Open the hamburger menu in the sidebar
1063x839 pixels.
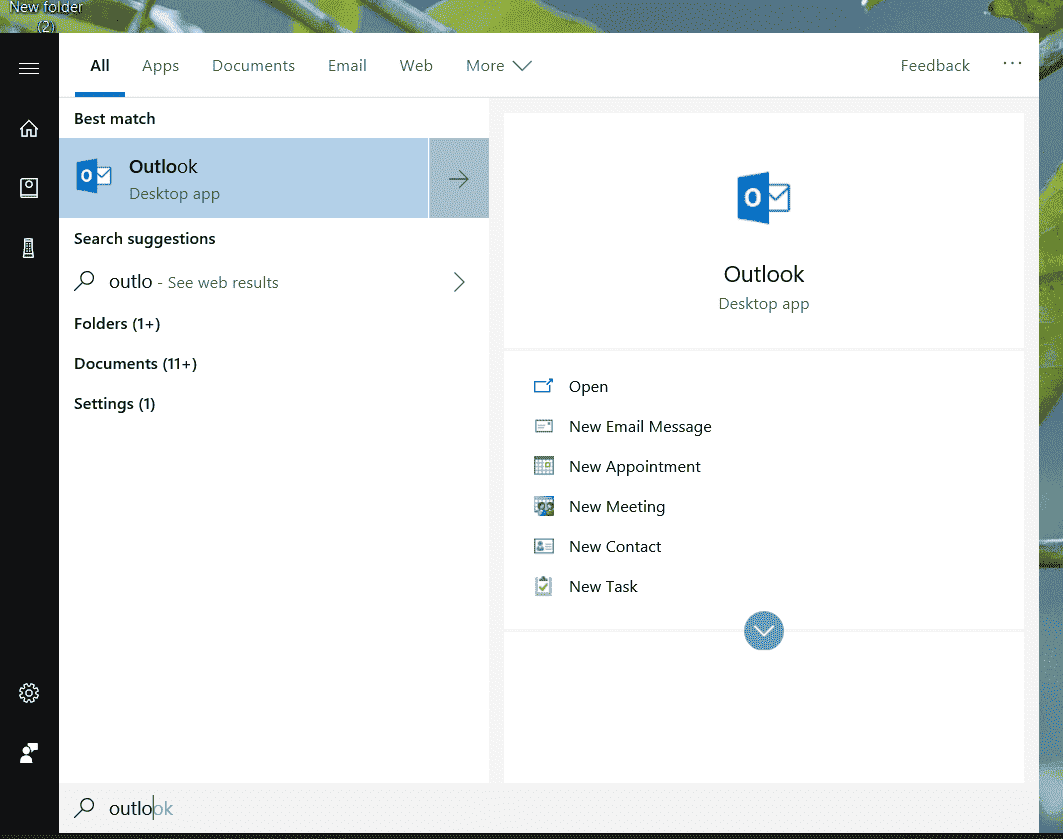click(28, 68)
